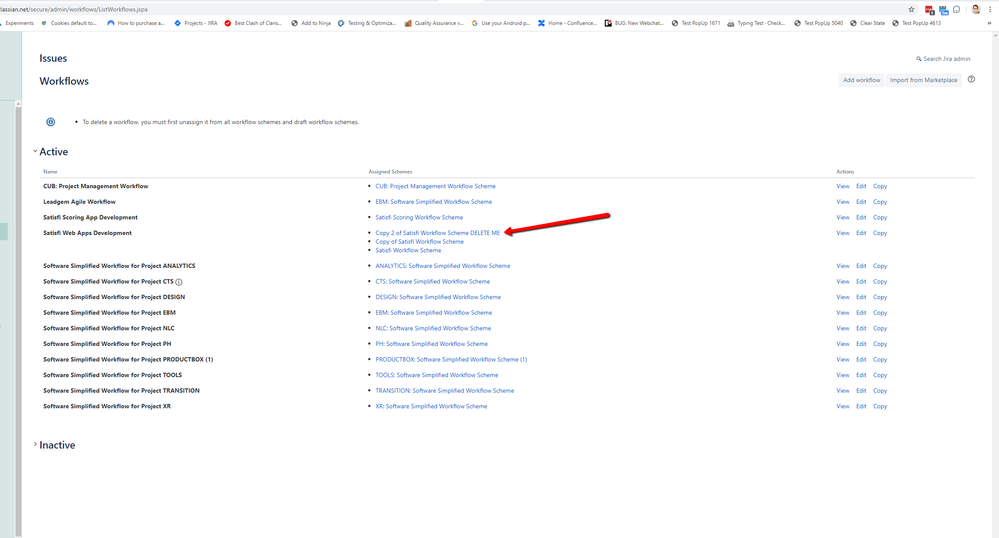Expand the Inactive workflows section
Viewport: 999px width, 538px height.
[x=35, y=444]
